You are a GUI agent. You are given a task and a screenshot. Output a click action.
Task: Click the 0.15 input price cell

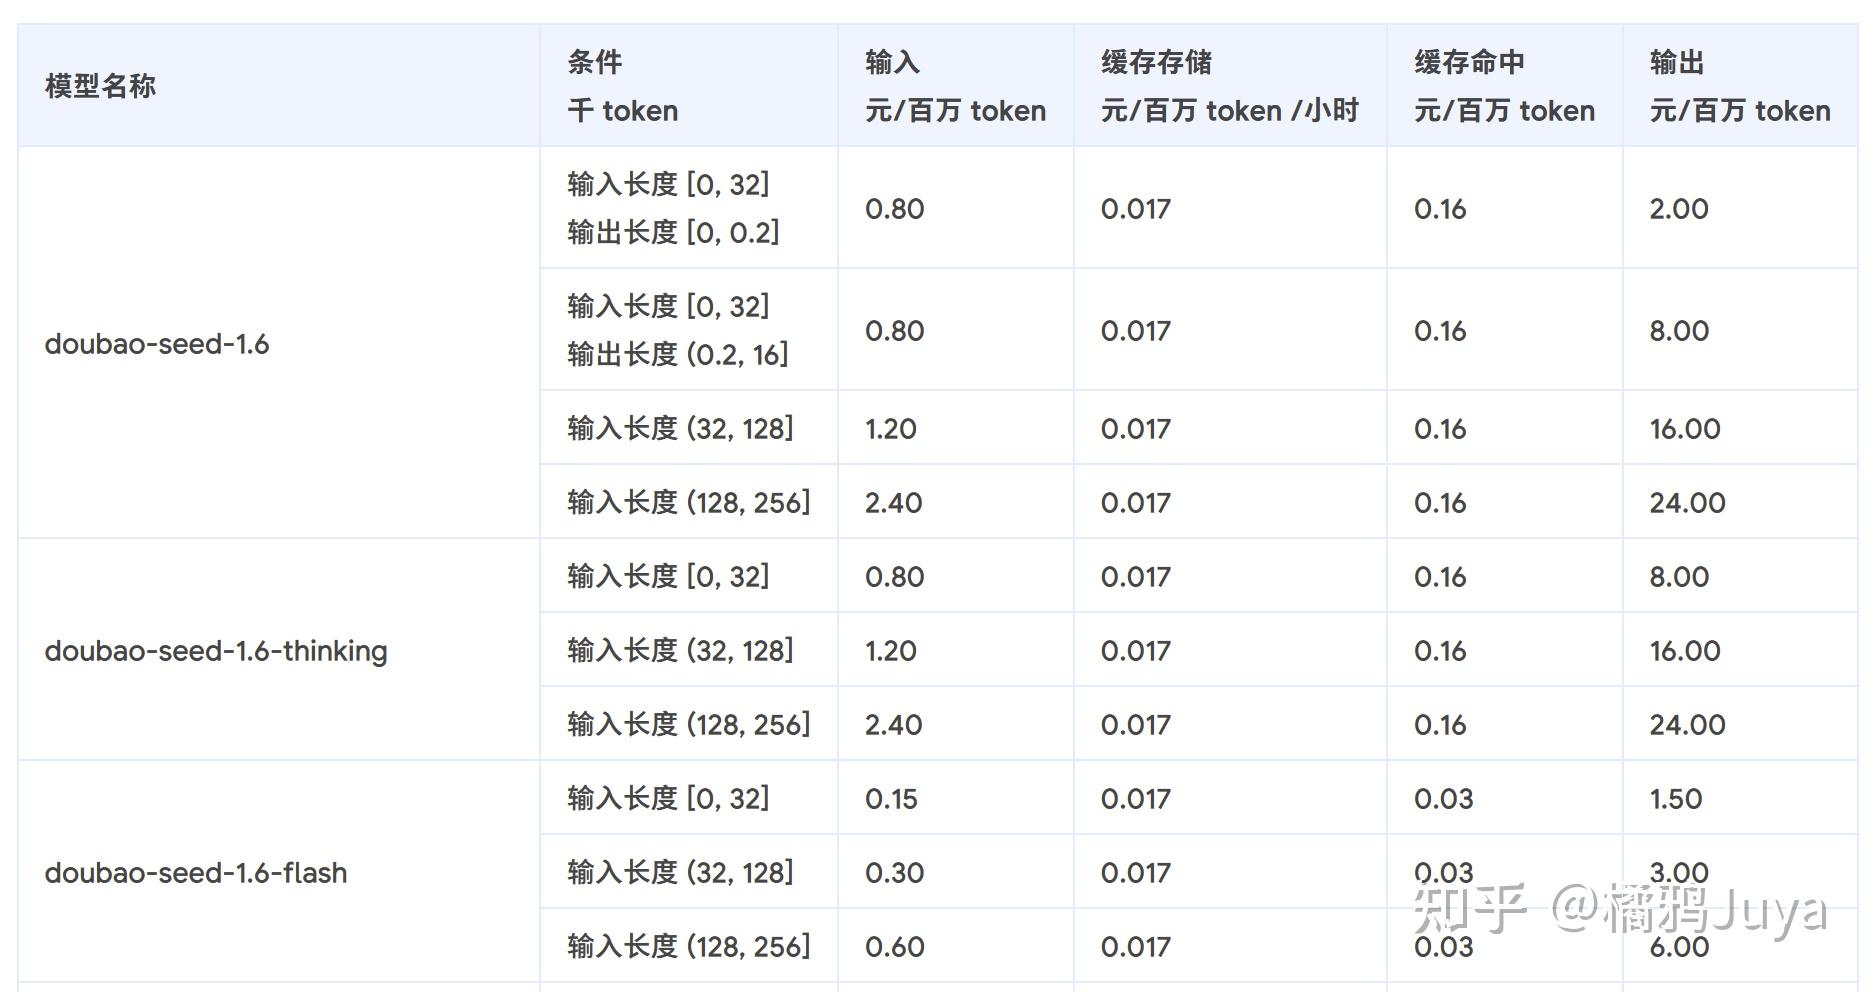[891, 799]
